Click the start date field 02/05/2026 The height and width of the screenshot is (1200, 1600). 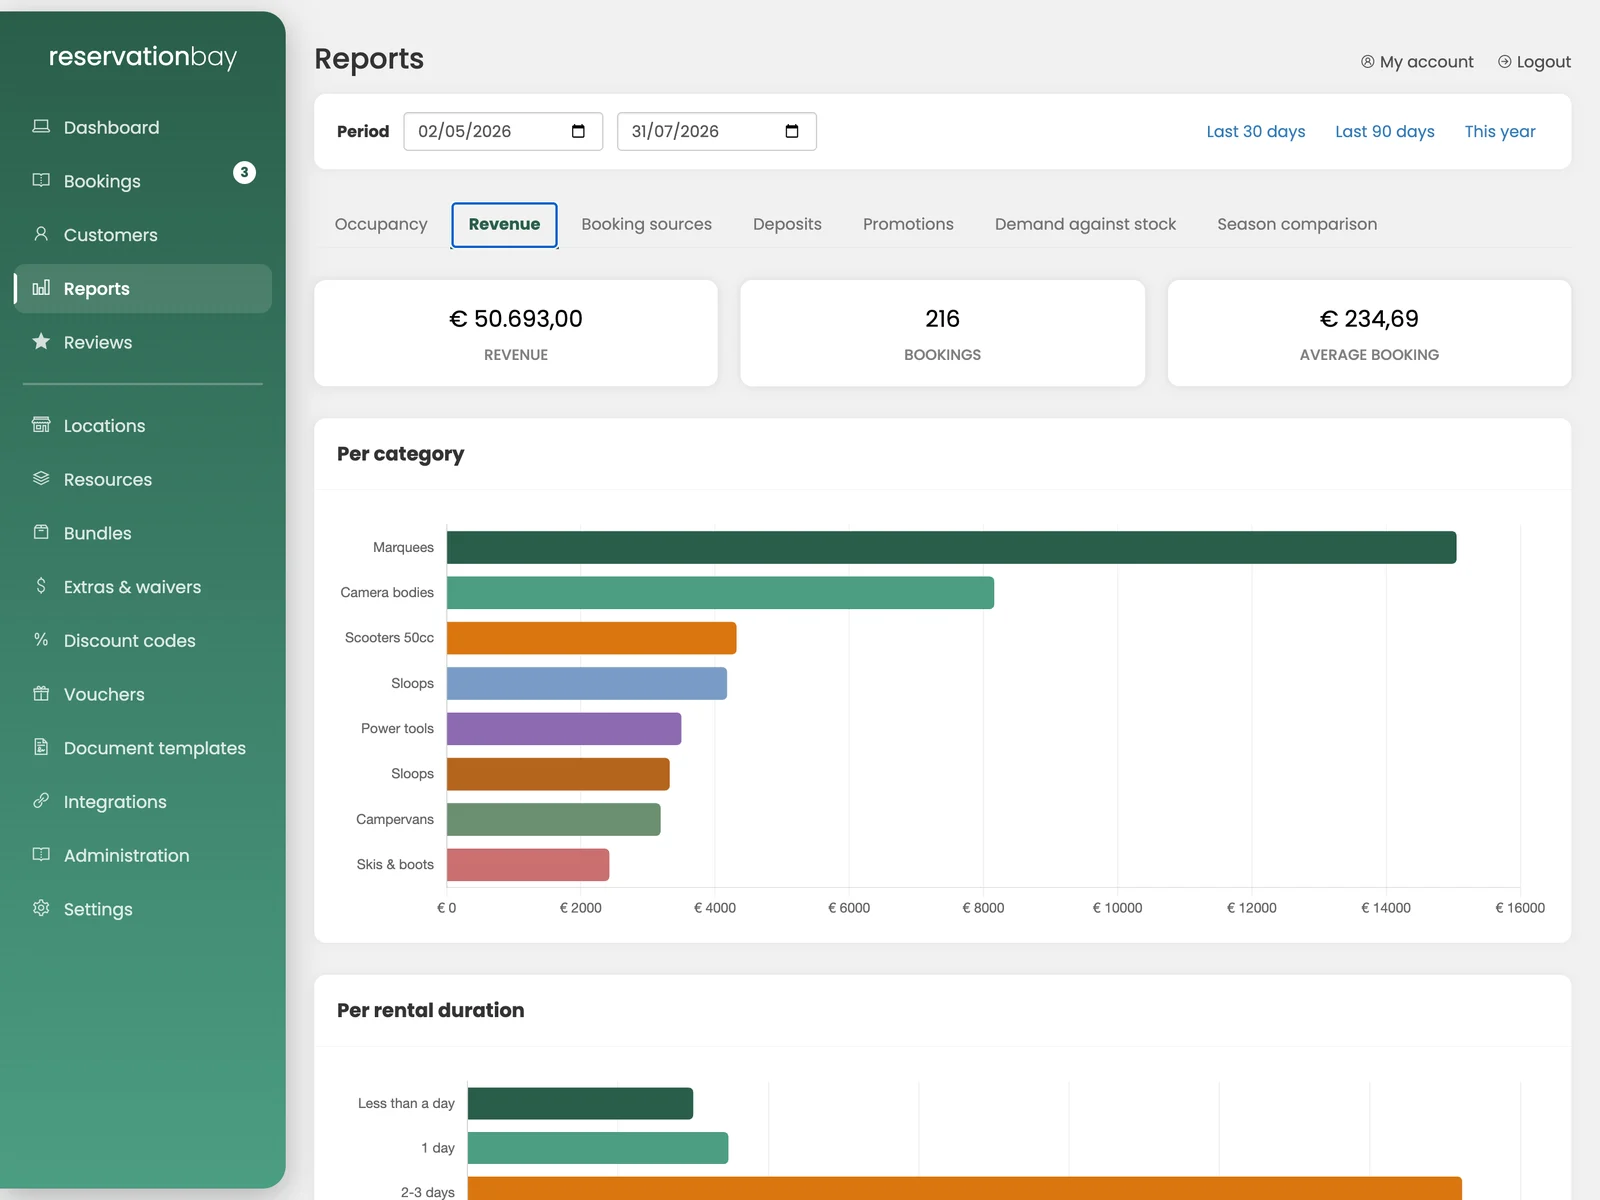(x=503, y=131)
